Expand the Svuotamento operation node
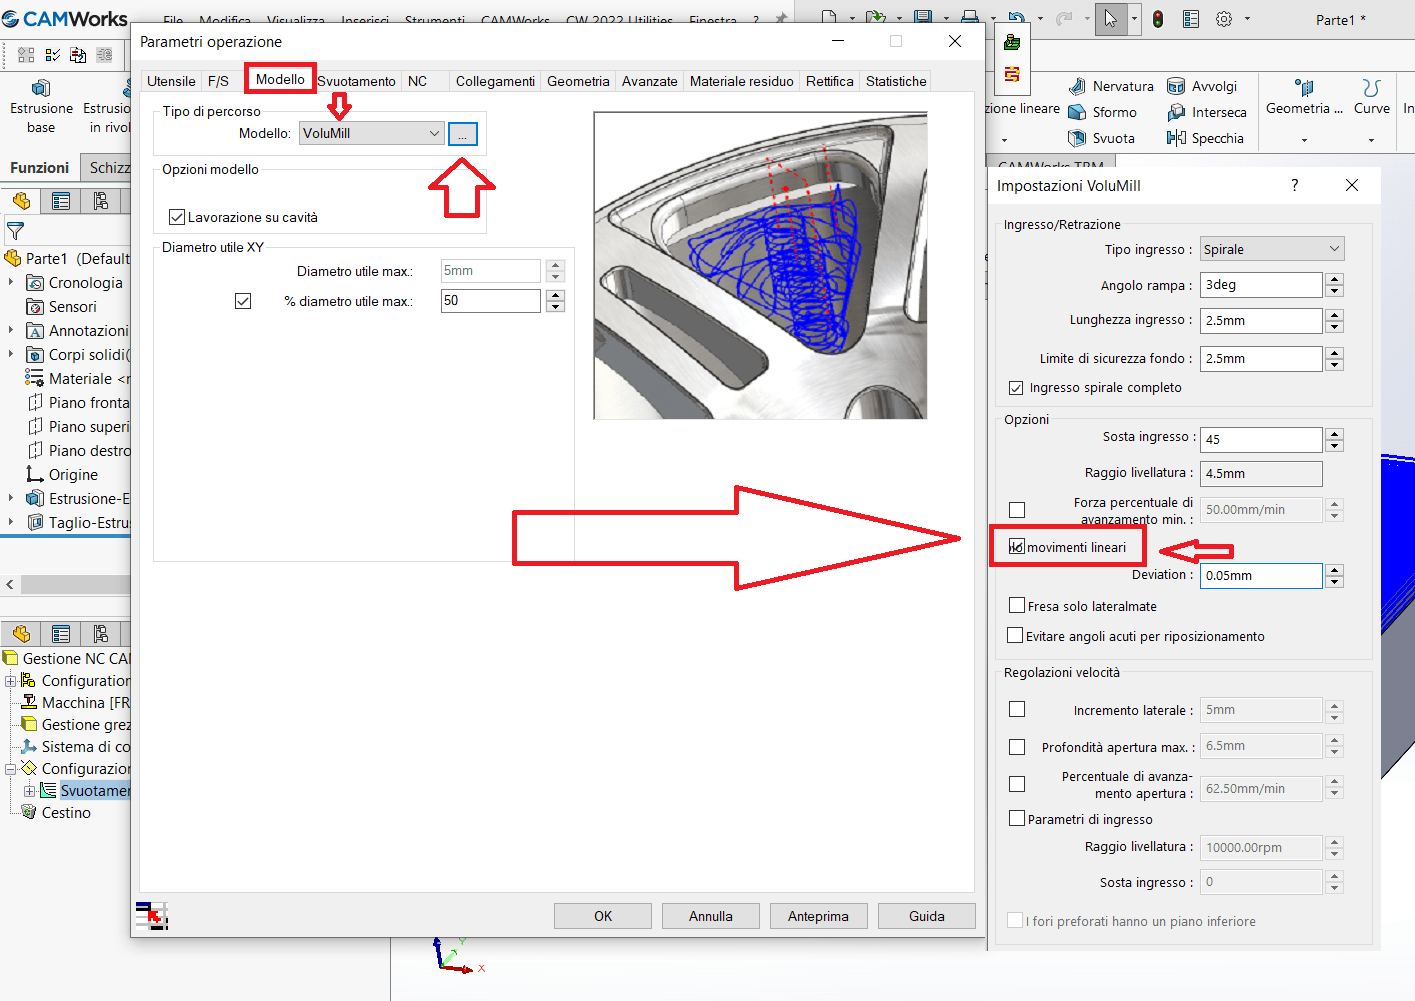The image size is (1415, 1001). [29, 791]
